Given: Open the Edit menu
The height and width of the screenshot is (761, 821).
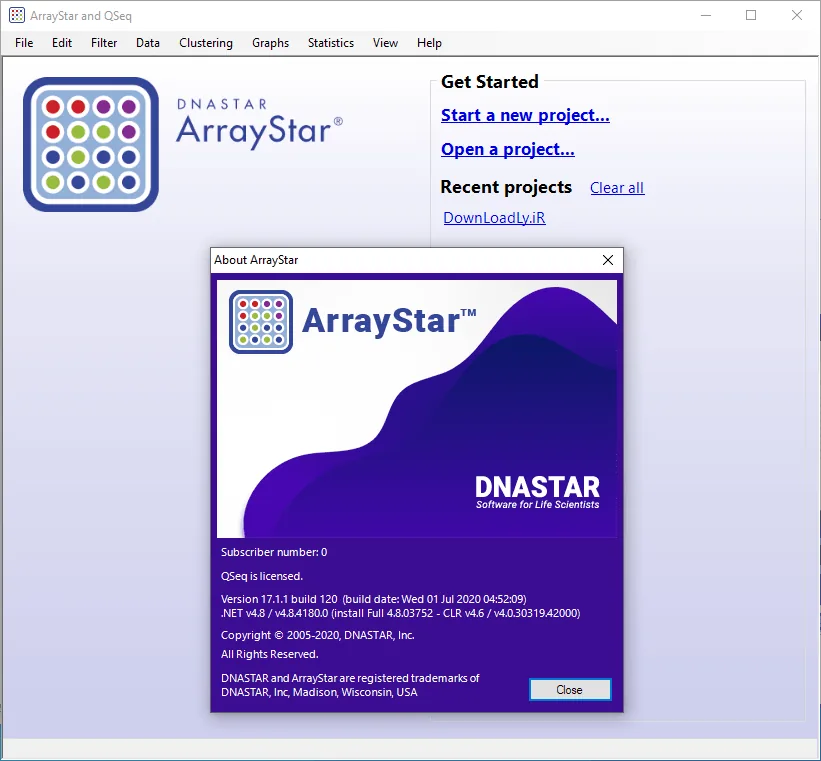Looking at the screenshot, I should (x=62, y=43).
